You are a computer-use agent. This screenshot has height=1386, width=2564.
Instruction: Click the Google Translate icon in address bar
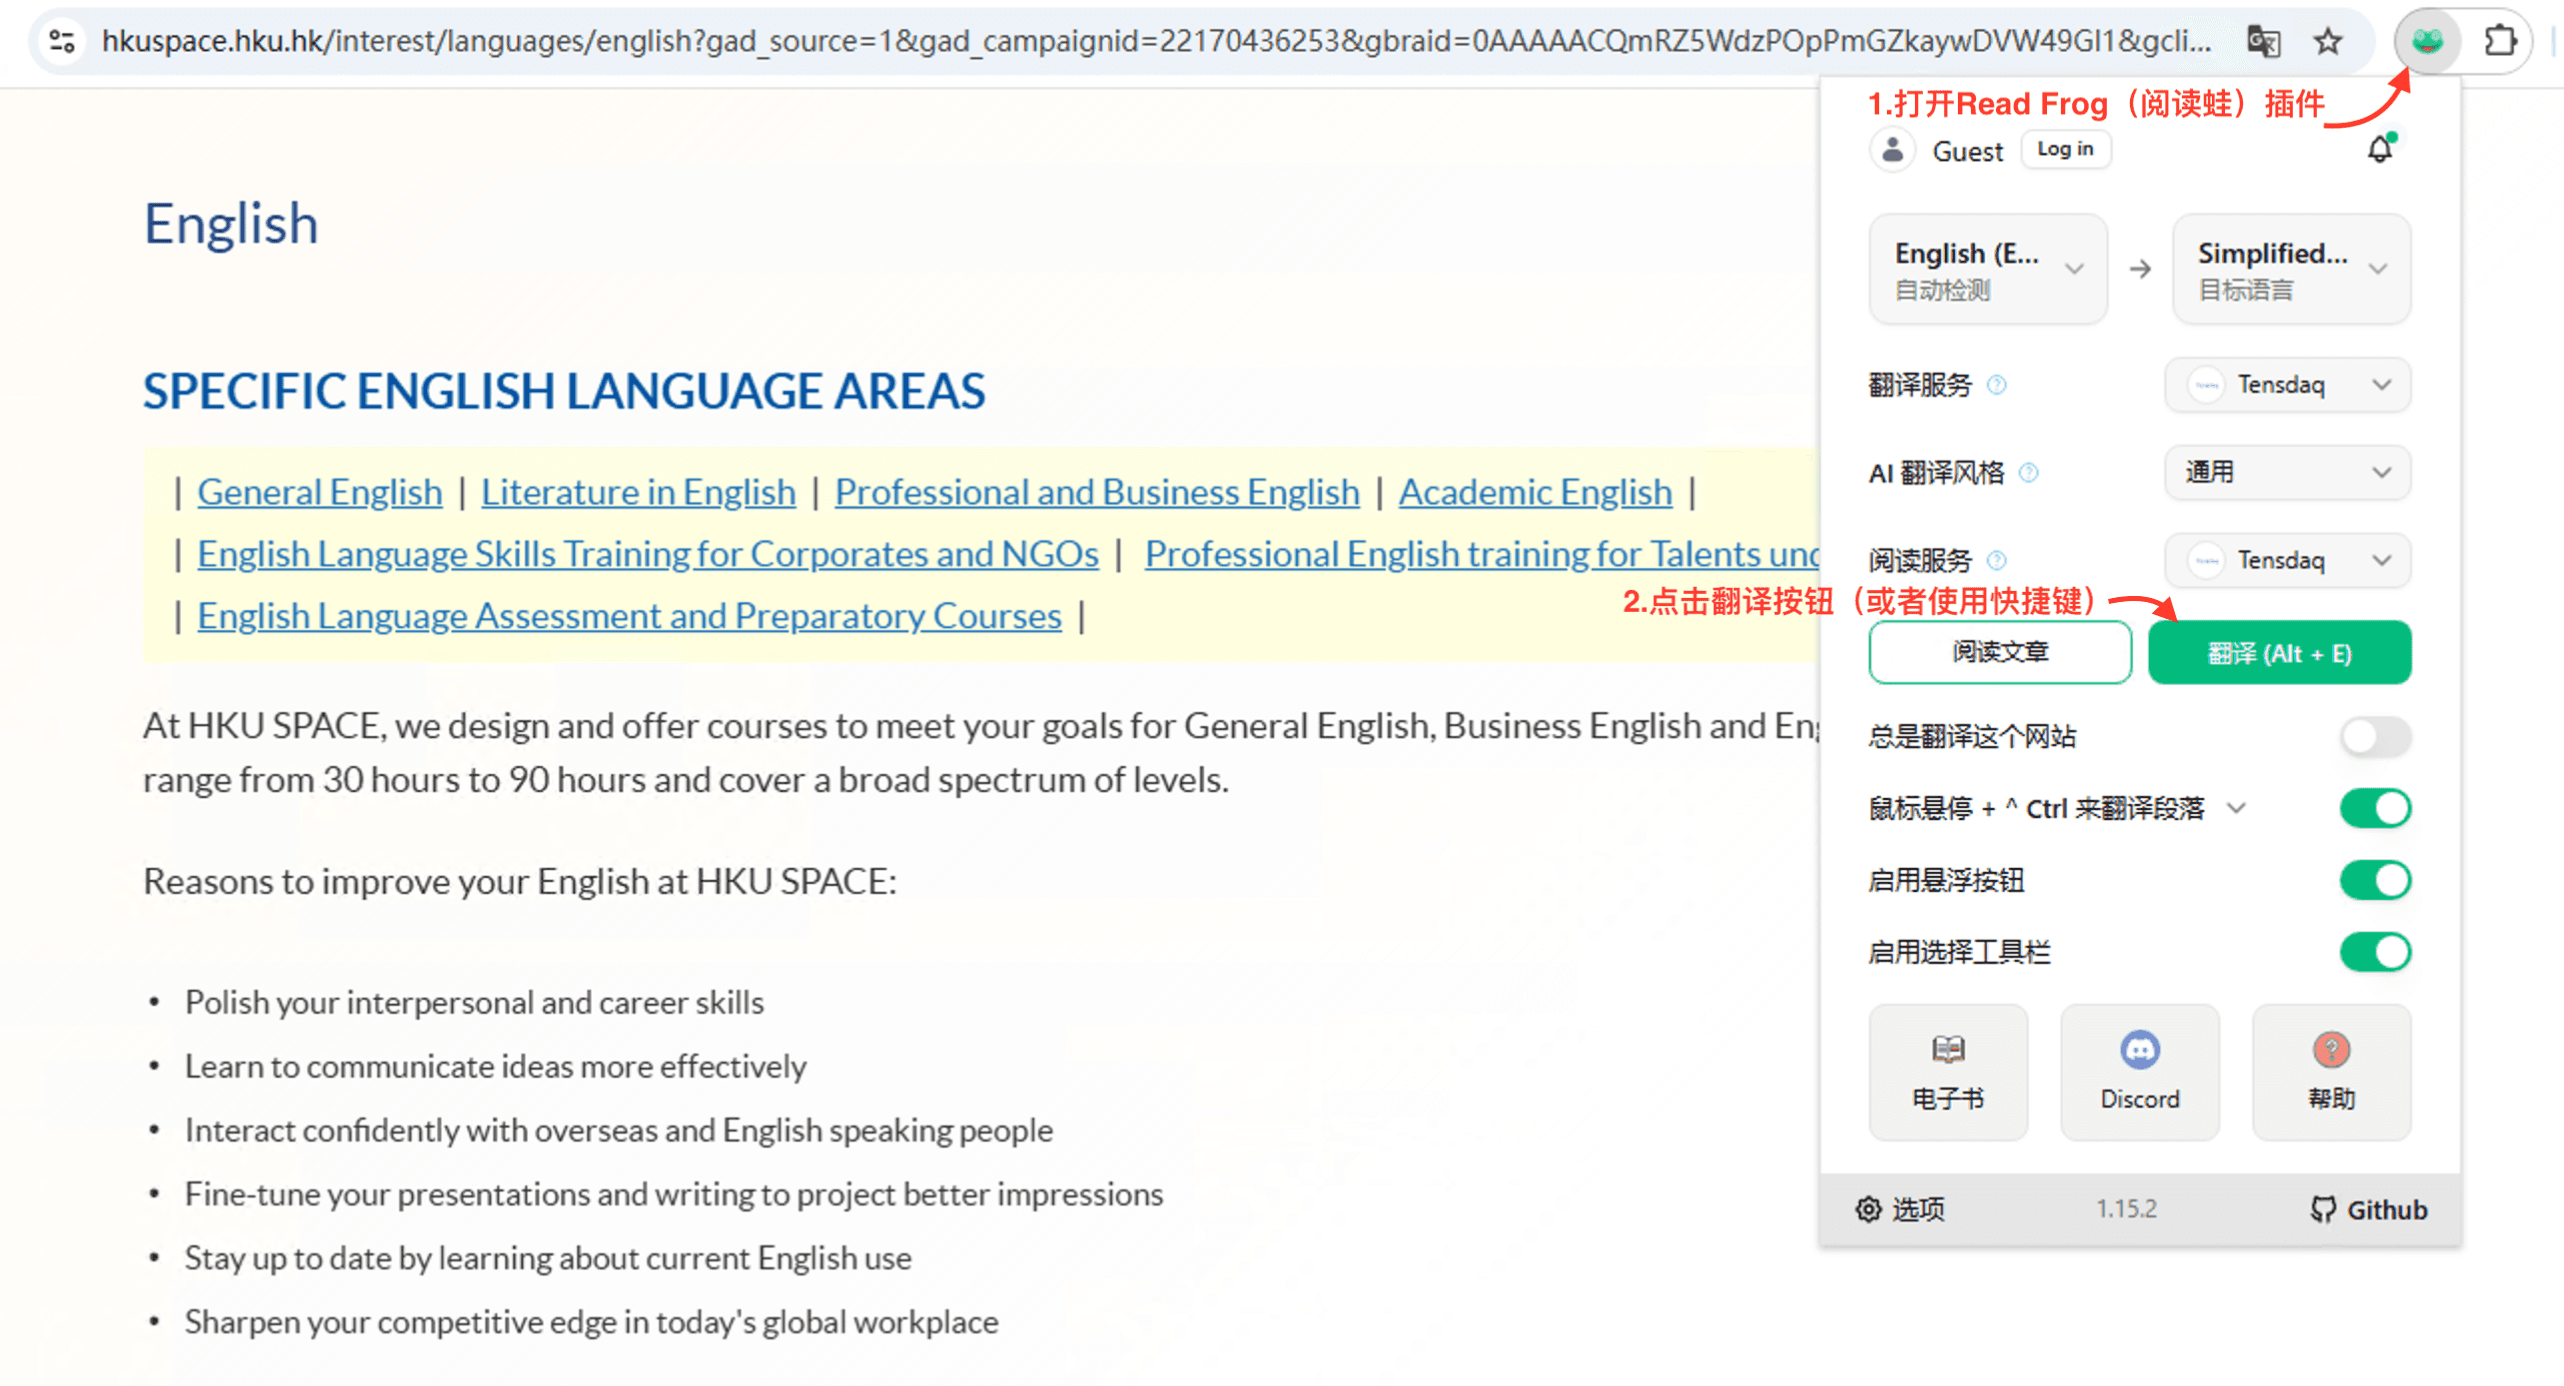tap(2263, 42)
